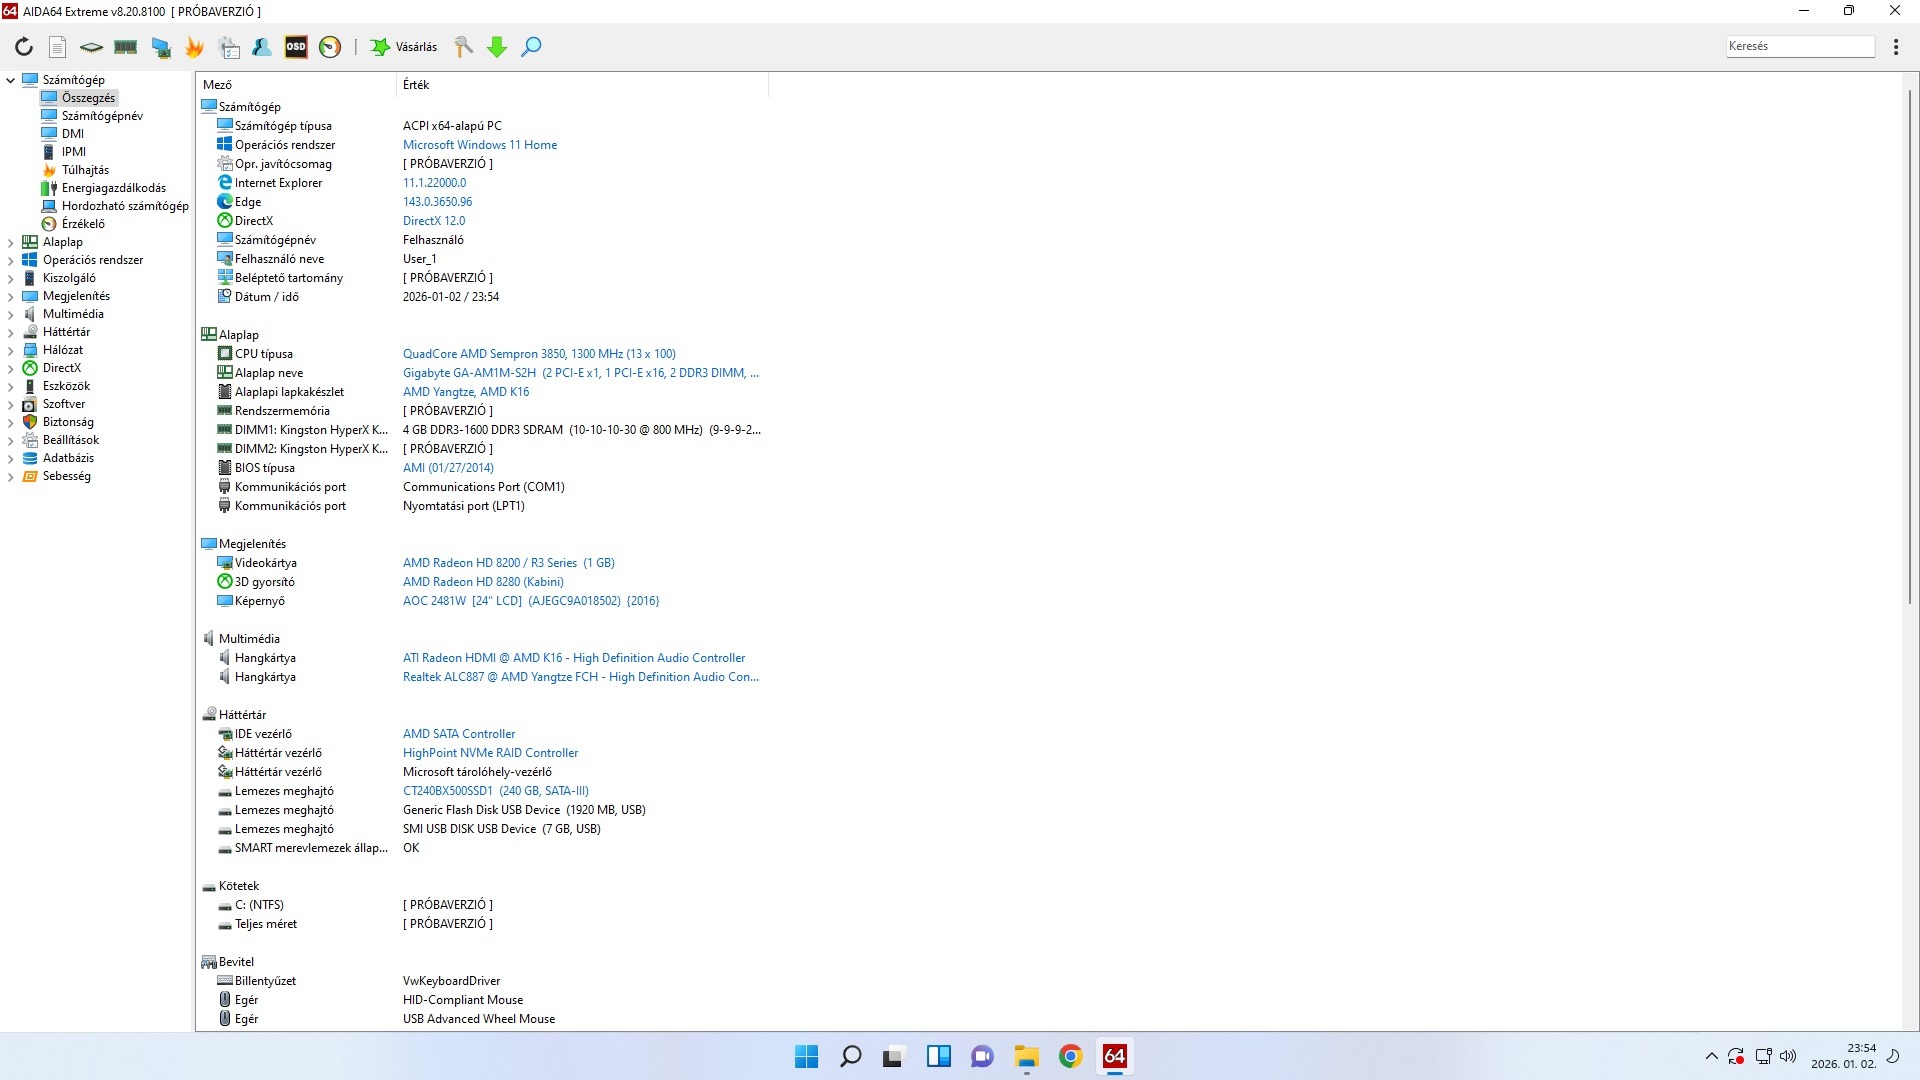1920x1080 pixels.
Task: Expand the Alaplap tree node
Action: click(11, 242)
